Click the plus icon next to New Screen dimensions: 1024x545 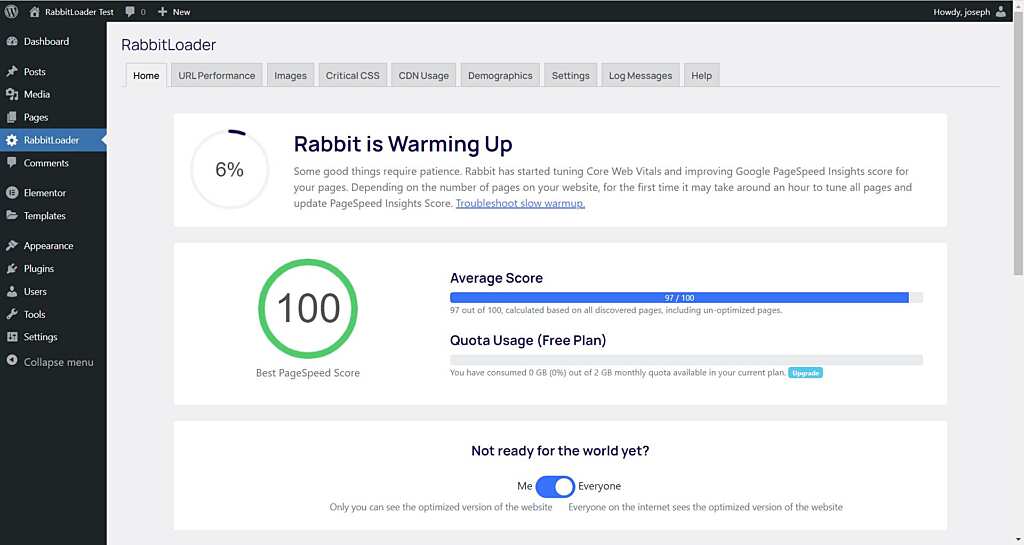coord(163,12)
